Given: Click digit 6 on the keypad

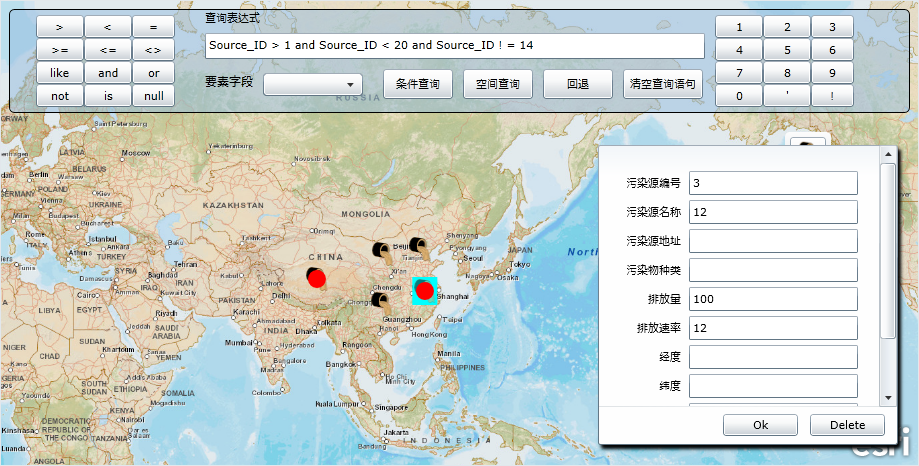Looking at the screenshot, I should pos(832,50).
